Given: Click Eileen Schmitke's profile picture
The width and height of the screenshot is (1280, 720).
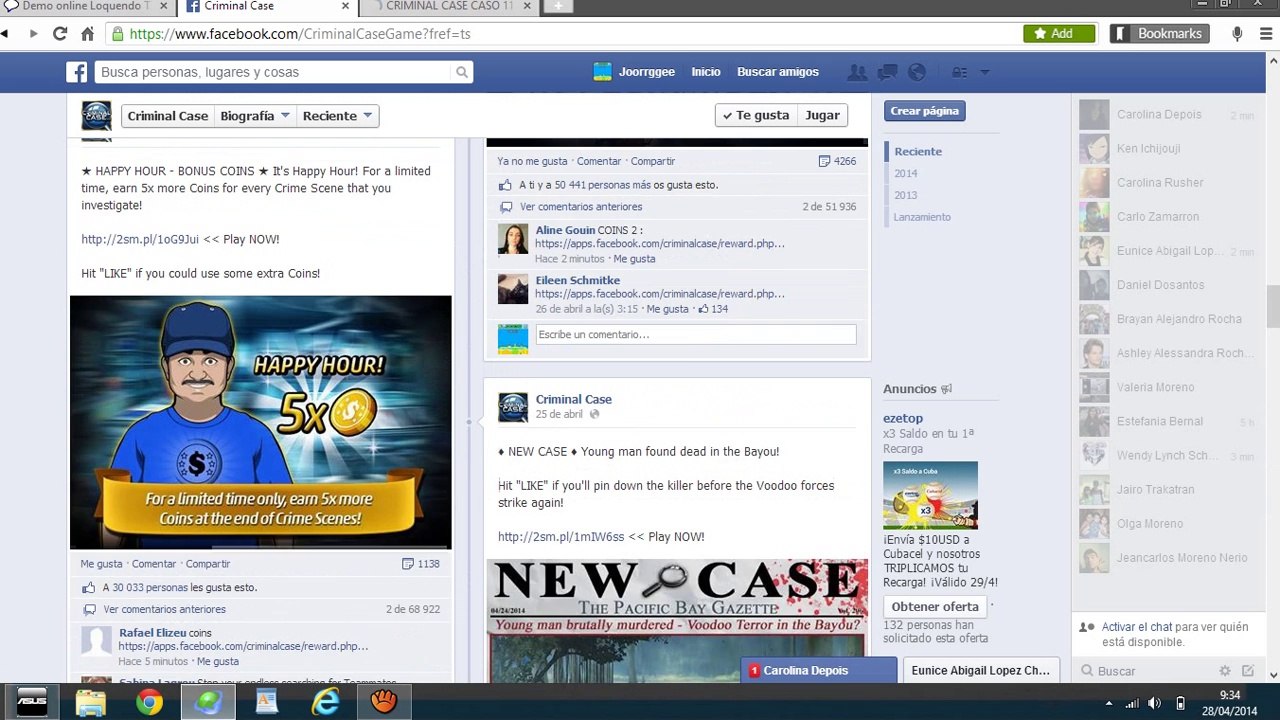Looking at the screenshot, I should click(x=513, y=289).
